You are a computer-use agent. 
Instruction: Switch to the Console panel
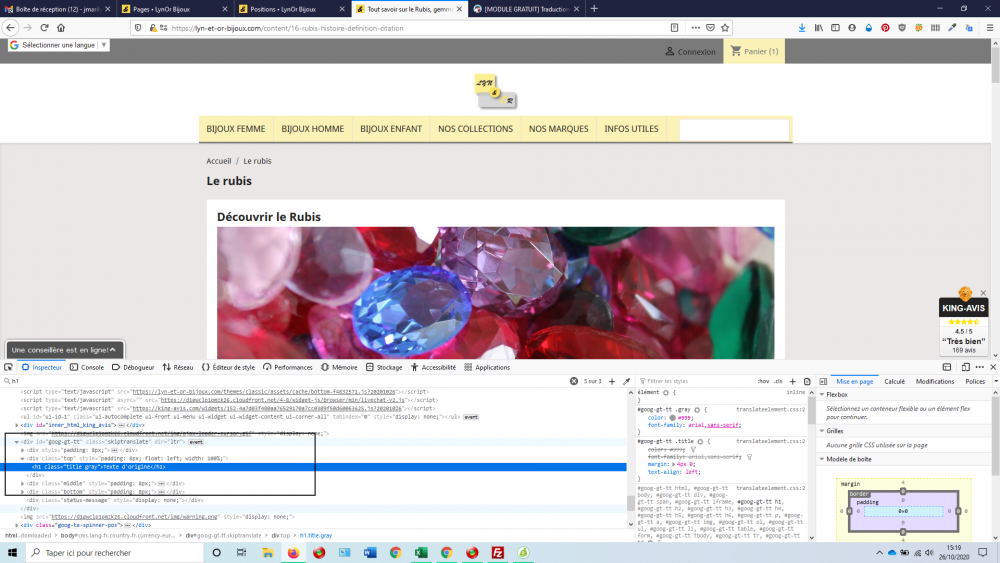(x=87, y=367)
